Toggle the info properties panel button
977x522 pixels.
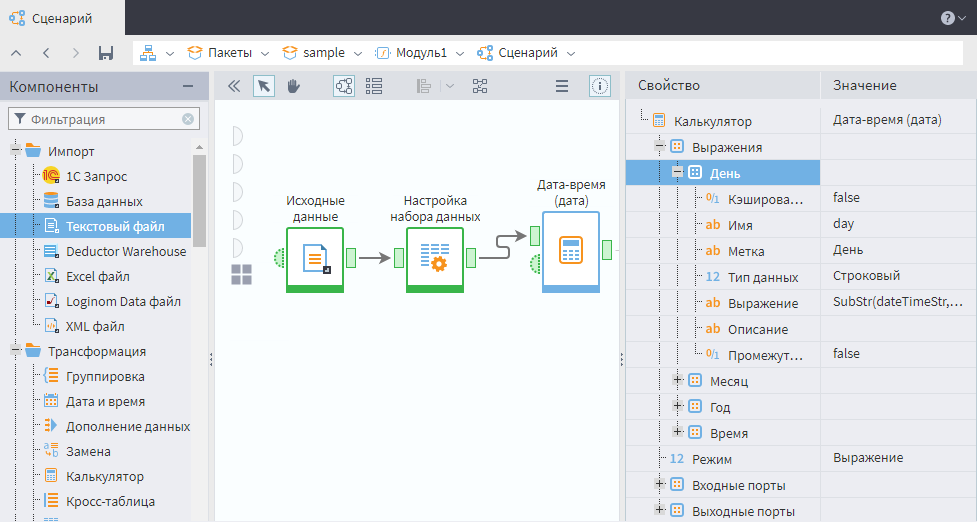pos(599,86)
